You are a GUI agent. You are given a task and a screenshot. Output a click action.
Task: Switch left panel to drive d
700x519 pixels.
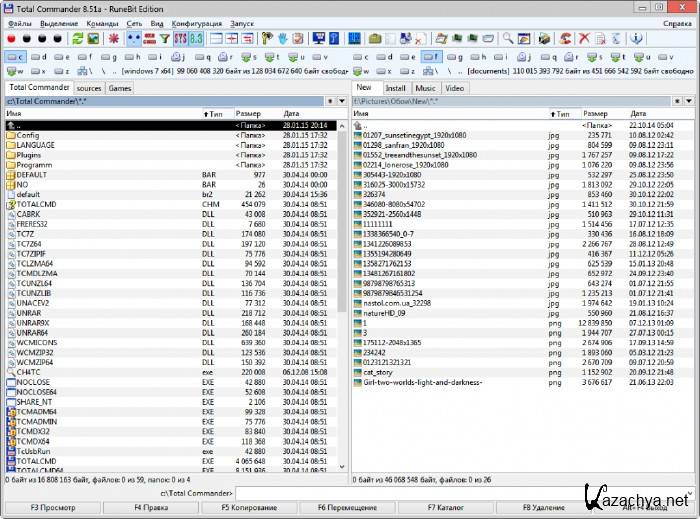[x=40, y=57]
